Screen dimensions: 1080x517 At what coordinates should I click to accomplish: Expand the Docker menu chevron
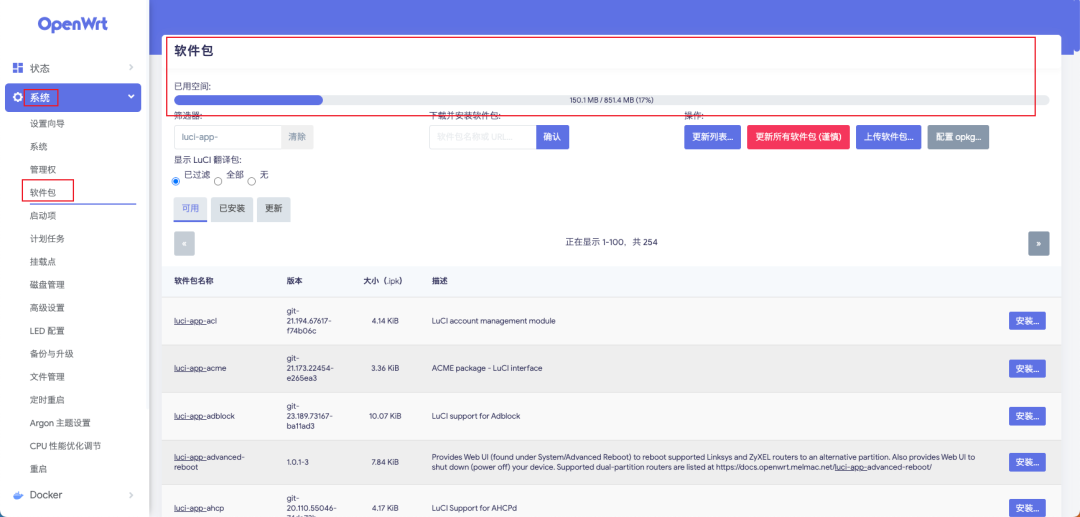pyautogui.click(x=131, y=494)
